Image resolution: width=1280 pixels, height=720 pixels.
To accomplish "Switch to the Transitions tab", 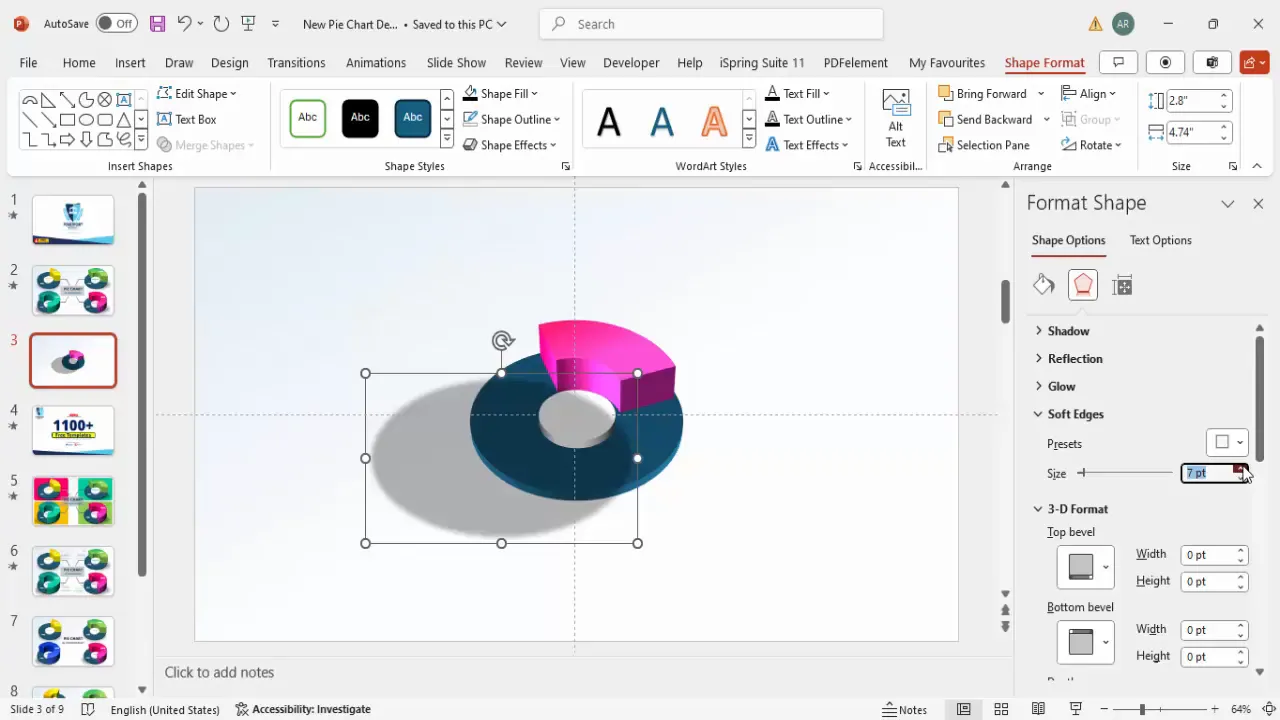I will tap(296, 62).
